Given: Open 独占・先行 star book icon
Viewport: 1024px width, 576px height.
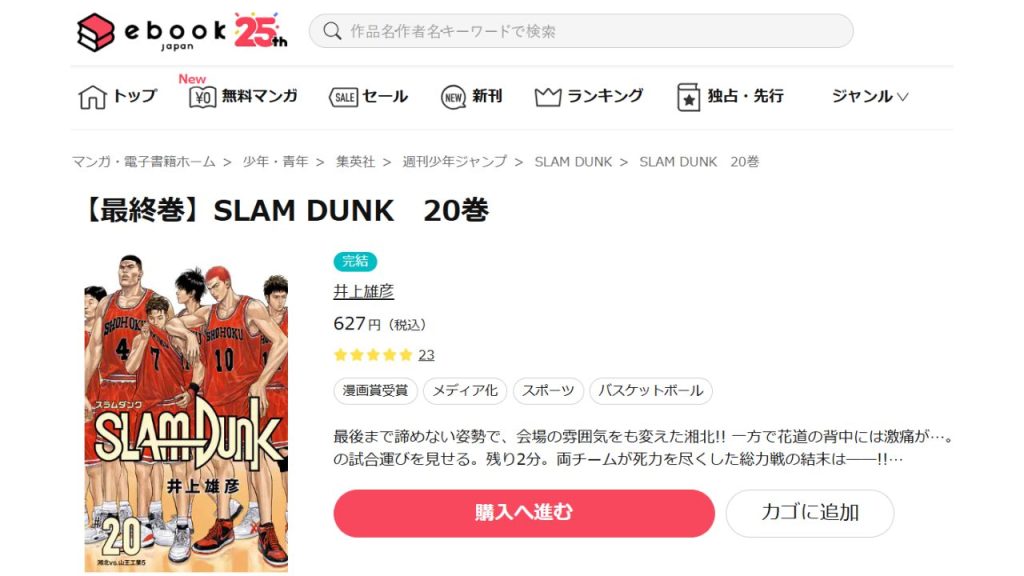Looking at the screenshot, I should pyautogui.click(x=688, y=97).
